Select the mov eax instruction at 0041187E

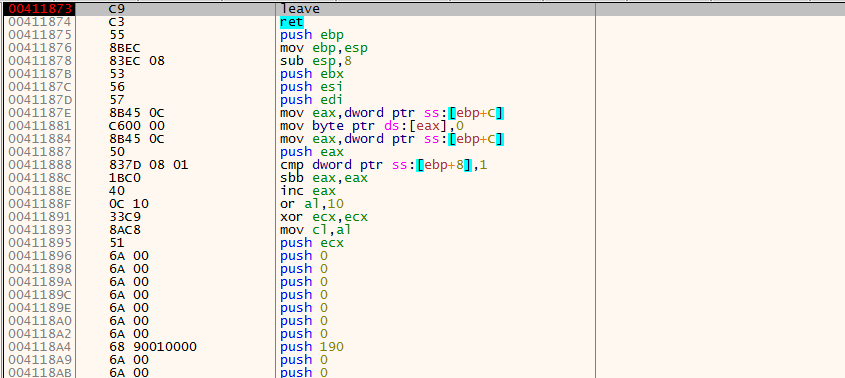point(392,113)
